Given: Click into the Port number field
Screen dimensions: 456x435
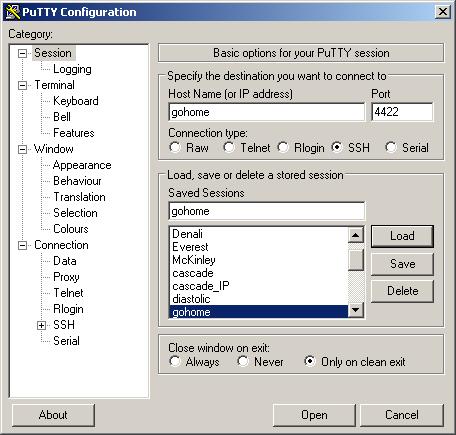Looking at the screenshot, I should tap(402, 112).
